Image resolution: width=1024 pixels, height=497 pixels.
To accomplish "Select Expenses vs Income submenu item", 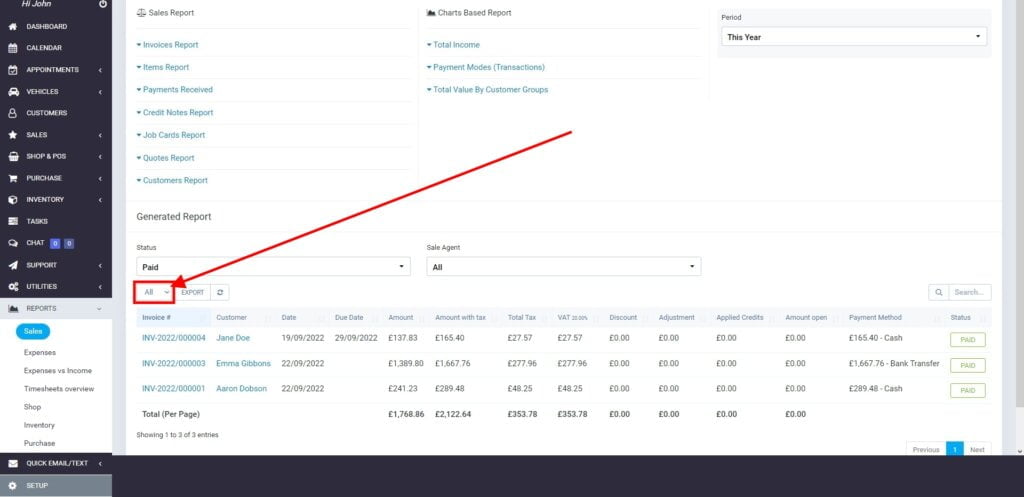I will click(x=57, y=371).
